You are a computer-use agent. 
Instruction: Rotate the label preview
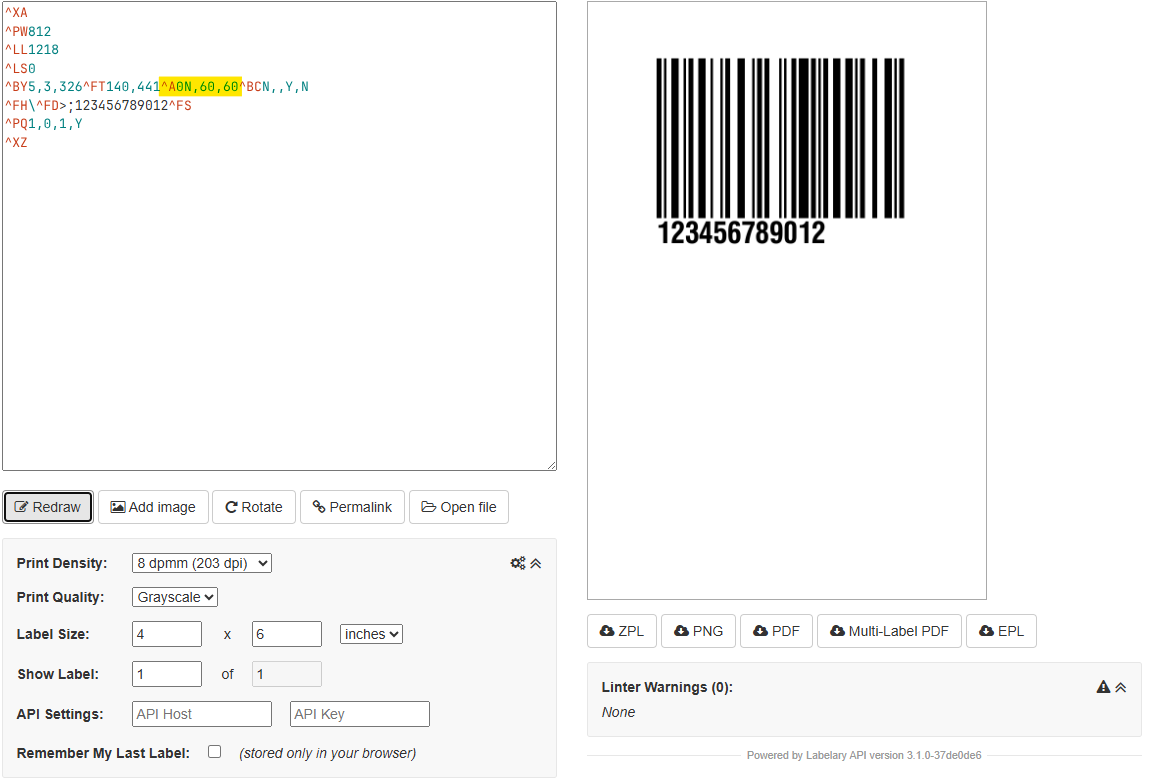coord(254,507)
